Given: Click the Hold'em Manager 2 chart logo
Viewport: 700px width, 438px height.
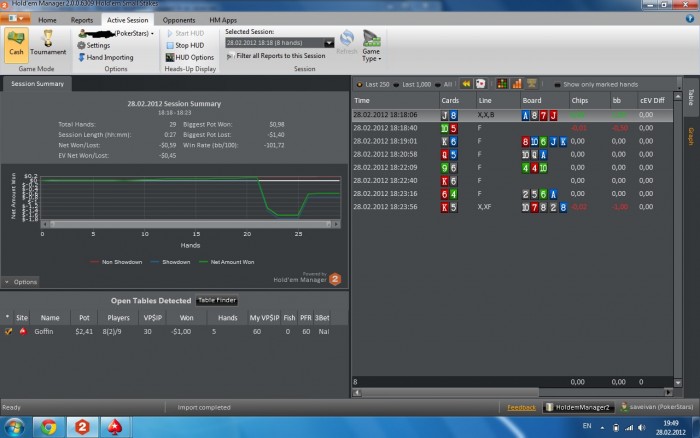Looking at the screenshot, I should coord(335,279).
